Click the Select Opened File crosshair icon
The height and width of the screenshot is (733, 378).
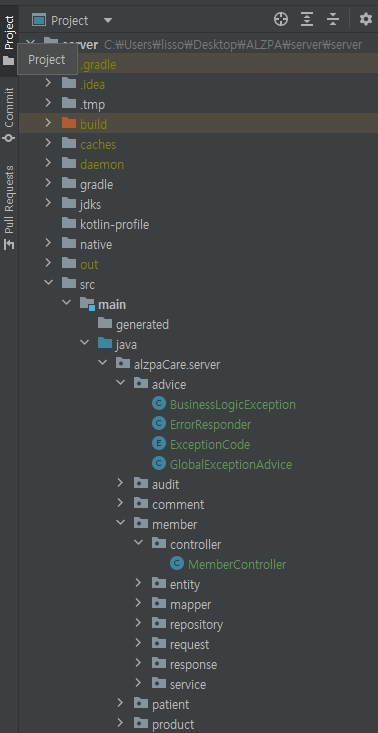281,20
